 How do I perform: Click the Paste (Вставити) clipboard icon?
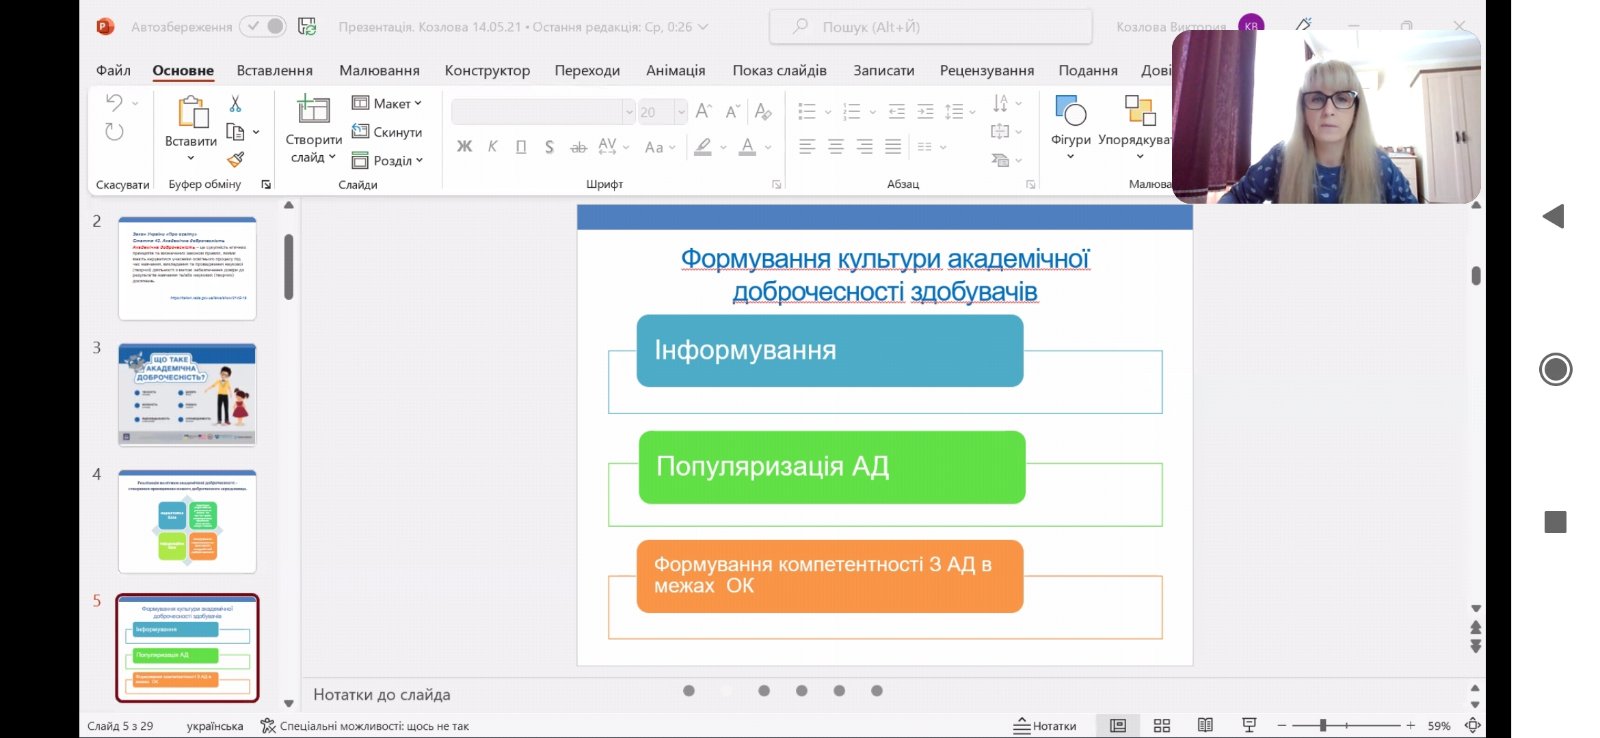192,113
